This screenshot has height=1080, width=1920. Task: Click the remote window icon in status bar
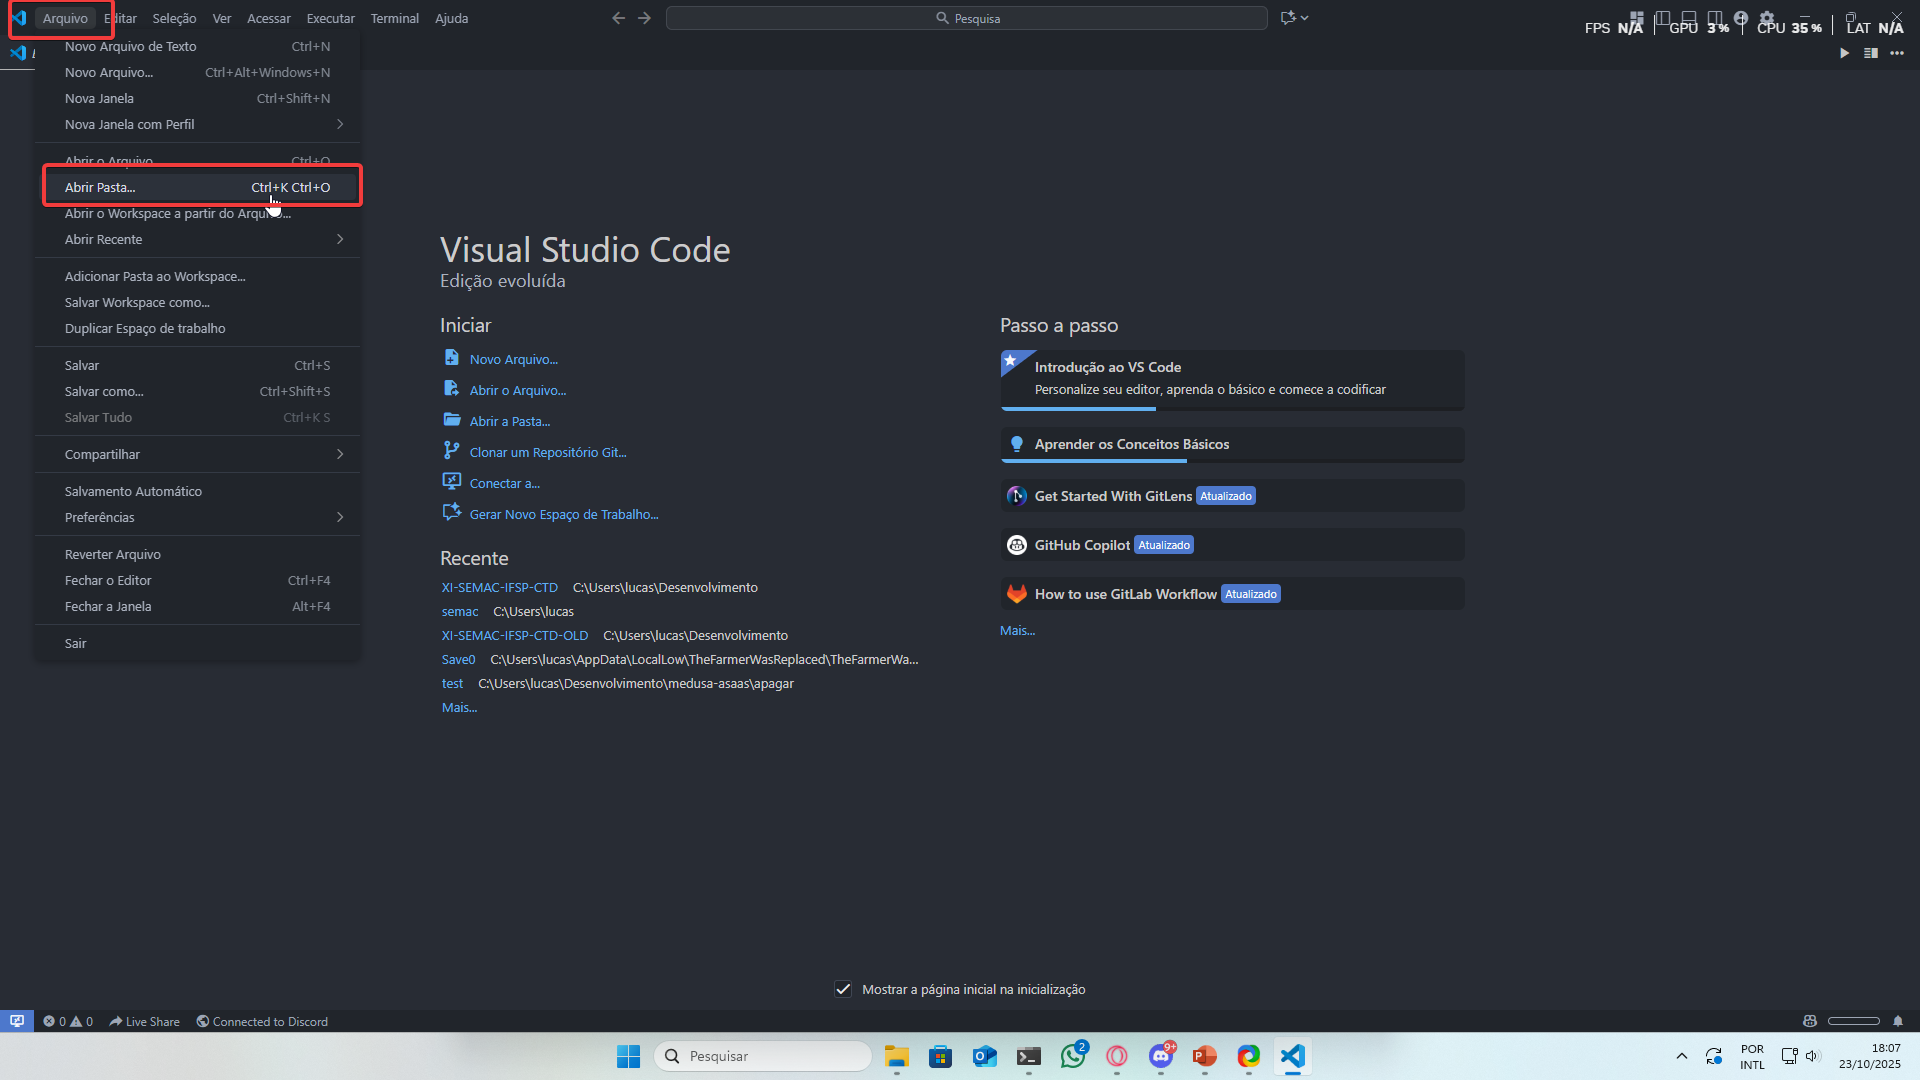click(16, 1021)
